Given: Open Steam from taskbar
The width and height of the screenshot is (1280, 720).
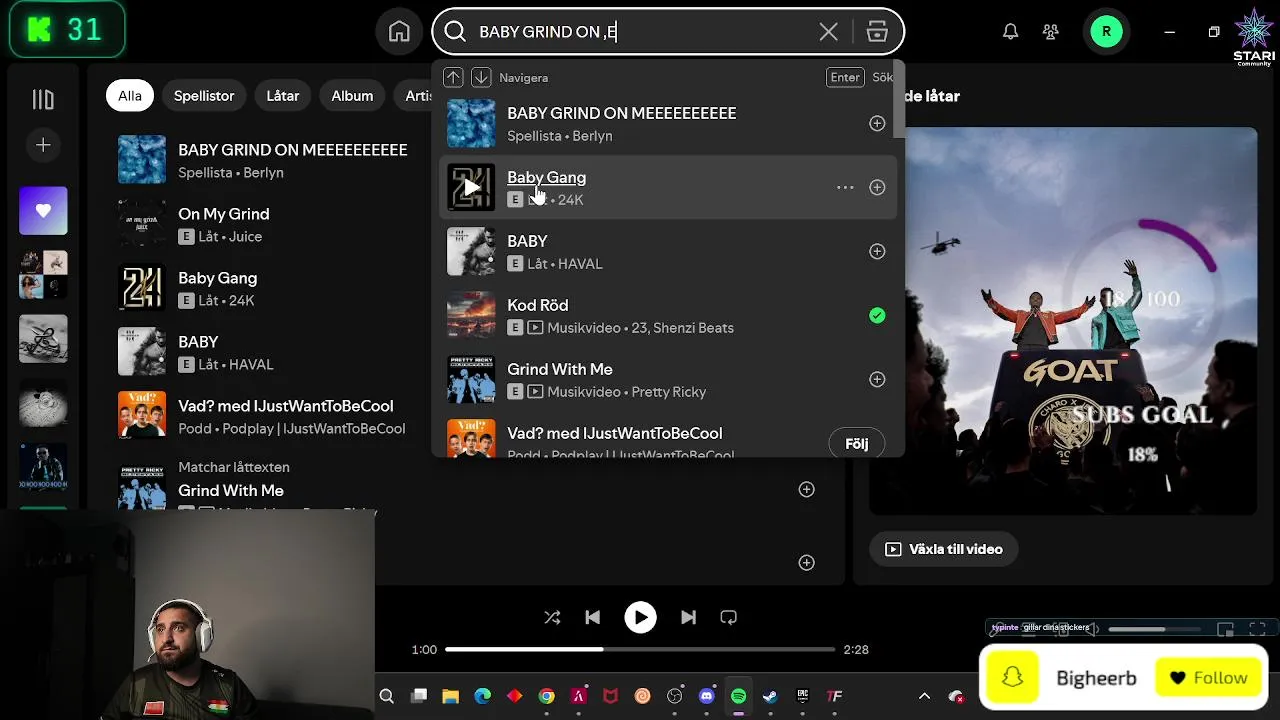Looking at the screenshot, I should 770,696.
